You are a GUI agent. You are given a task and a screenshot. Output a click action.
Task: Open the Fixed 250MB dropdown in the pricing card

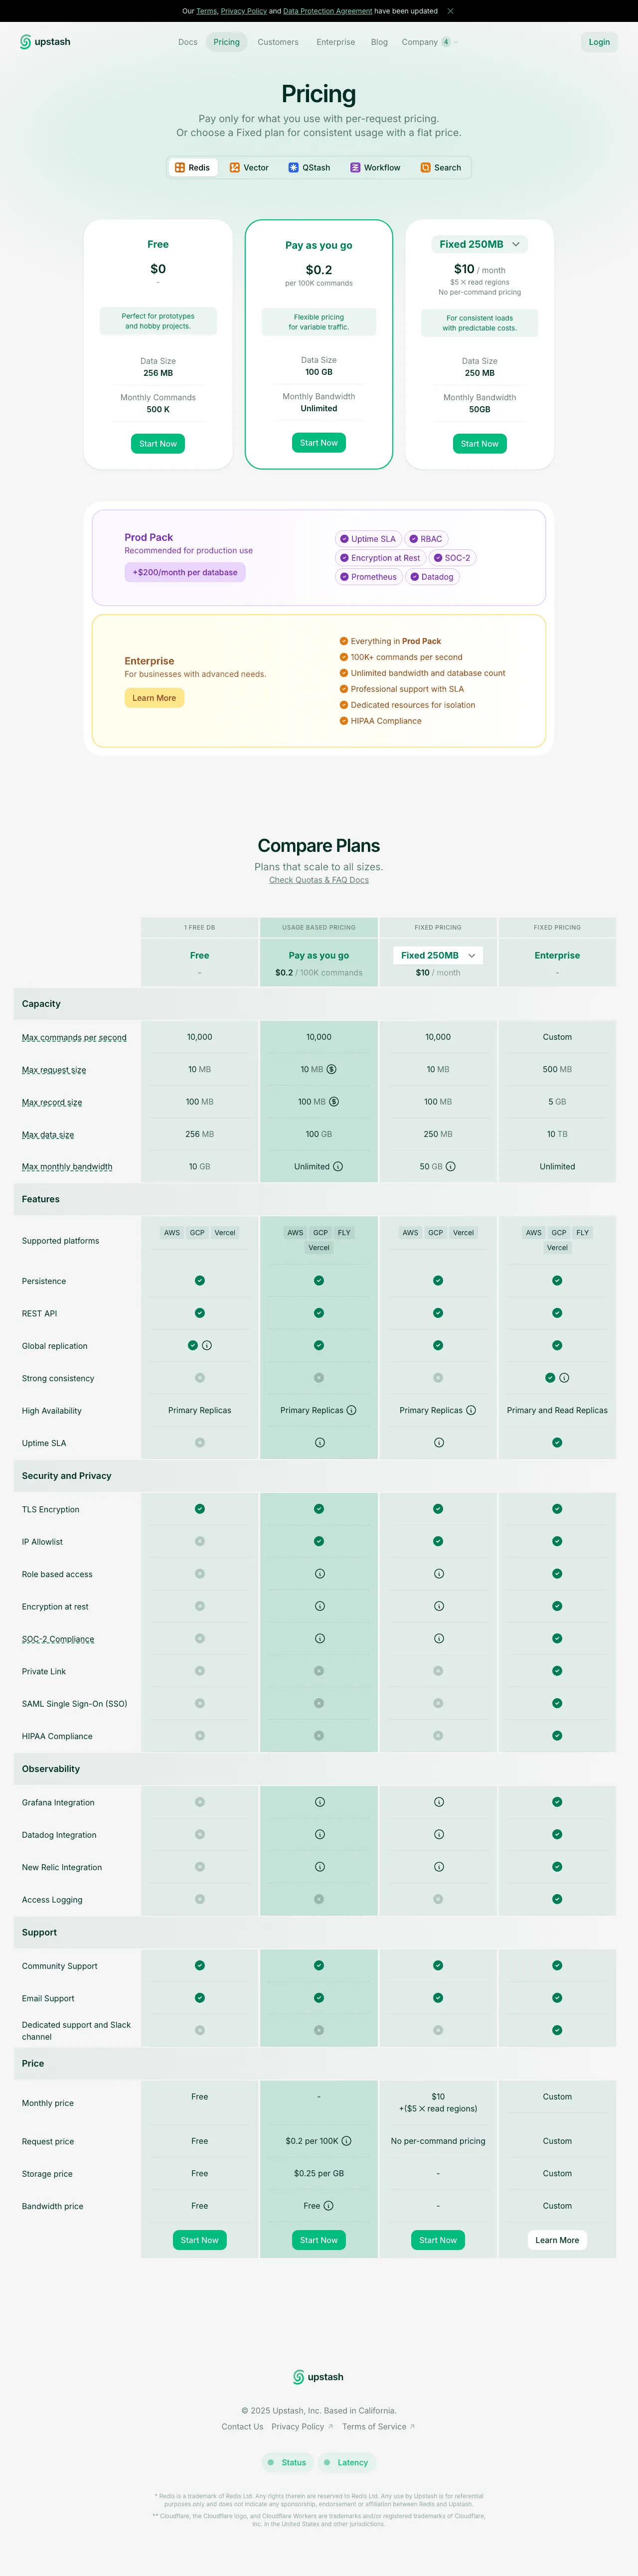[x=480, y=244]
